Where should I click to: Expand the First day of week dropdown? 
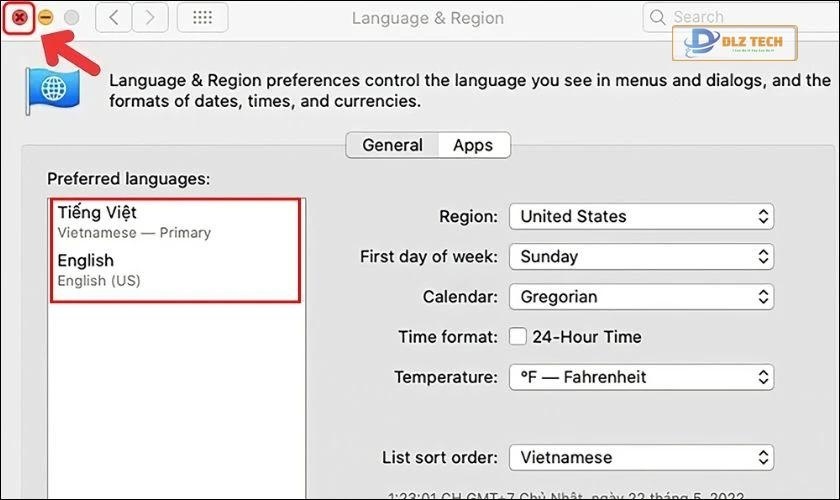641,257
